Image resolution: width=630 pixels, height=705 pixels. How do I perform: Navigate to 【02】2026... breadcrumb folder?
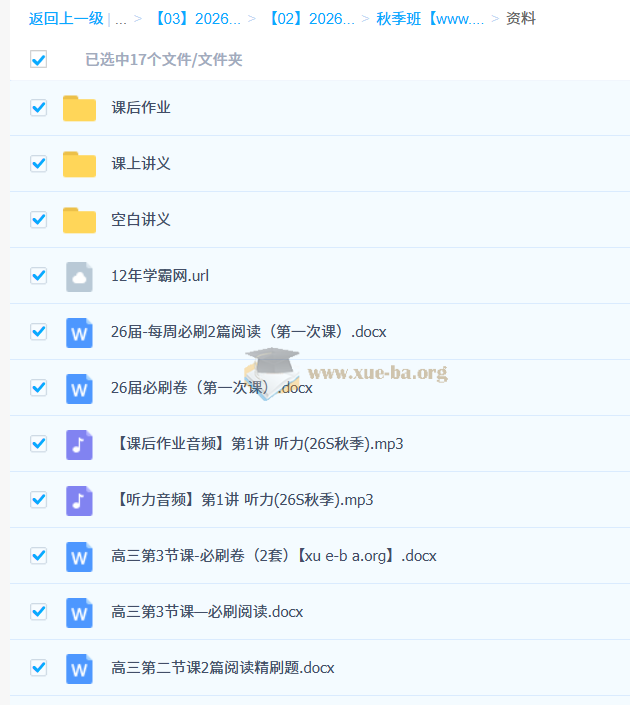(x=311, y=19)
